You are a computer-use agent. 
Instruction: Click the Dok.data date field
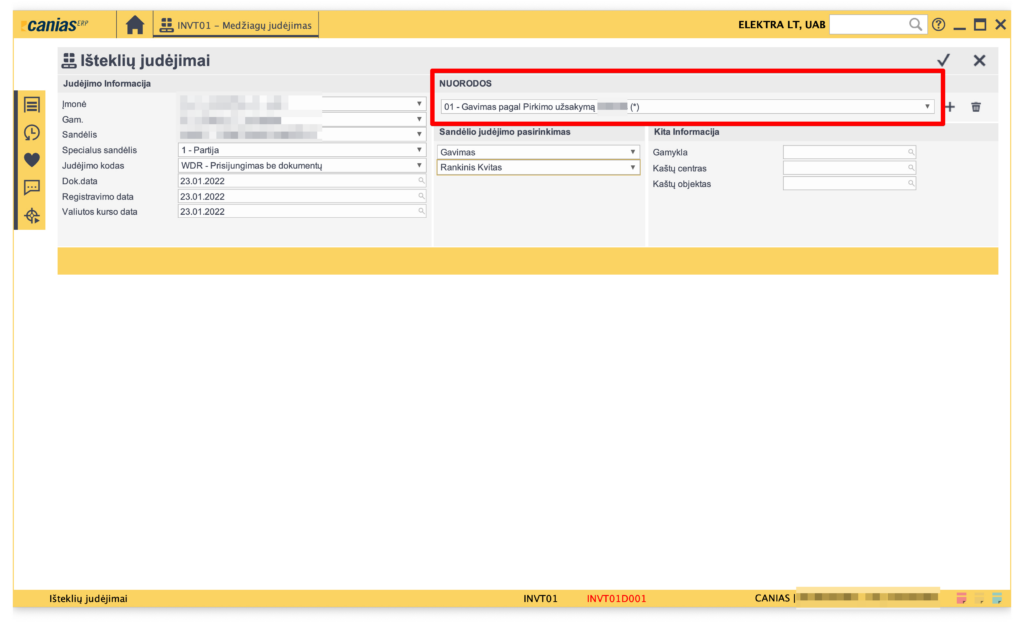click(298, 181)
